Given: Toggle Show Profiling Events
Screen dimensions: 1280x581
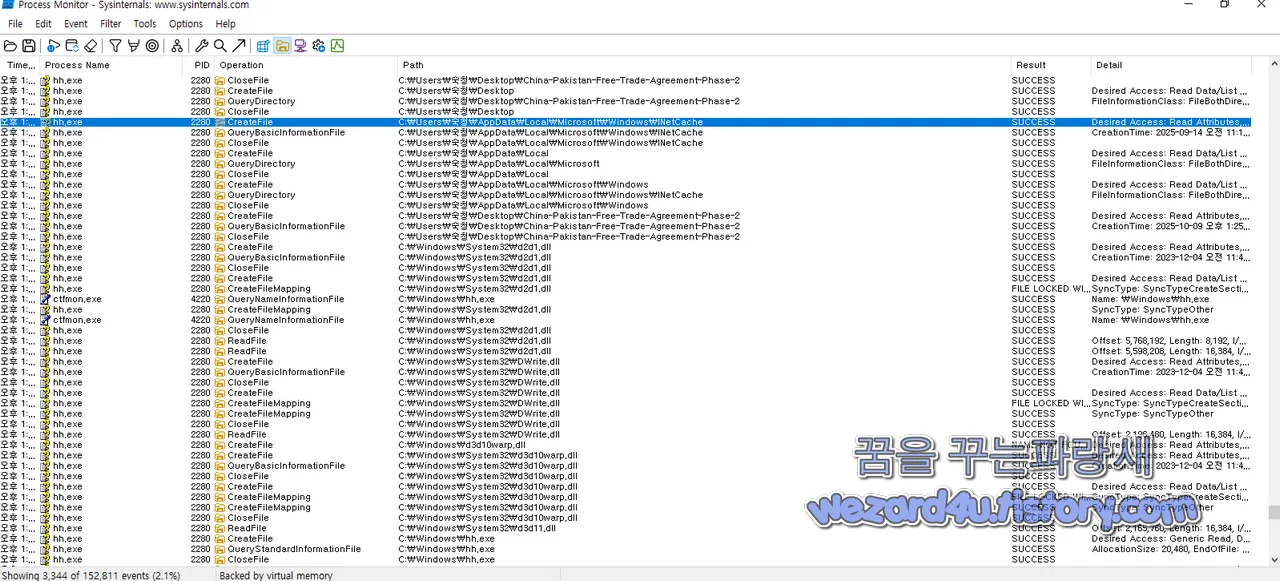Looking at the screenshot, I should [x=338, y=46].
